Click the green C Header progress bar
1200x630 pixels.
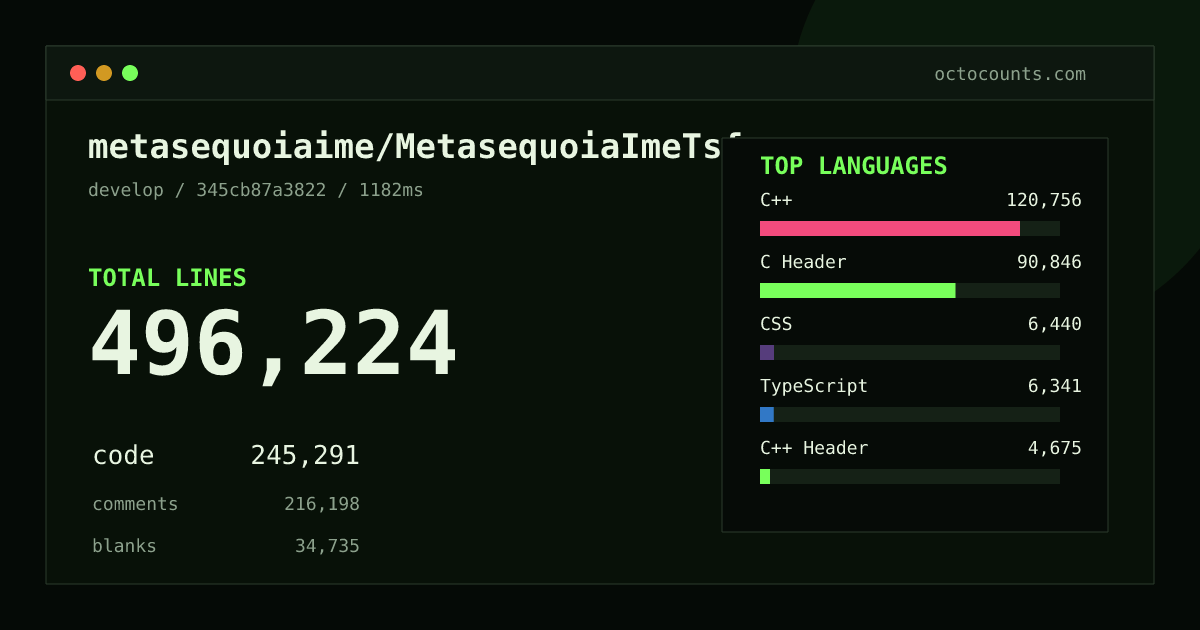click(858, 290)
